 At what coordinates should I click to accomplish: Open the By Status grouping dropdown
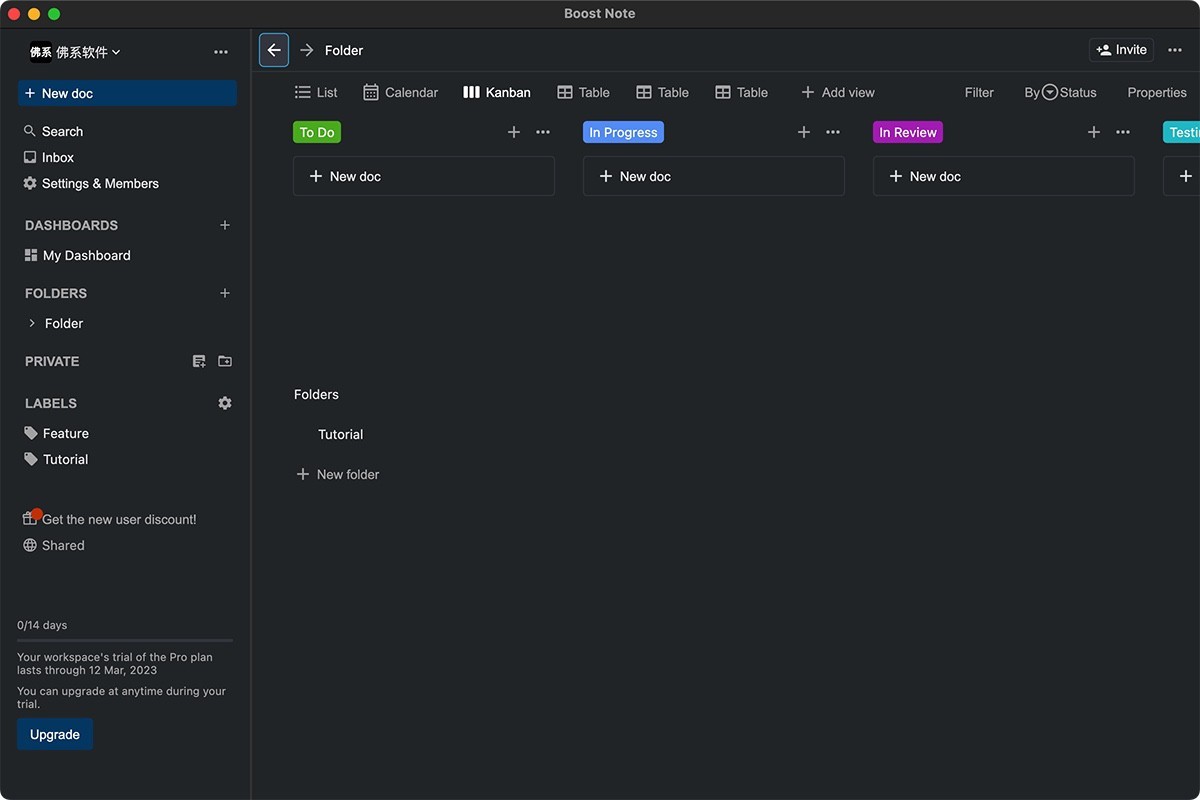coord(1061,92)
